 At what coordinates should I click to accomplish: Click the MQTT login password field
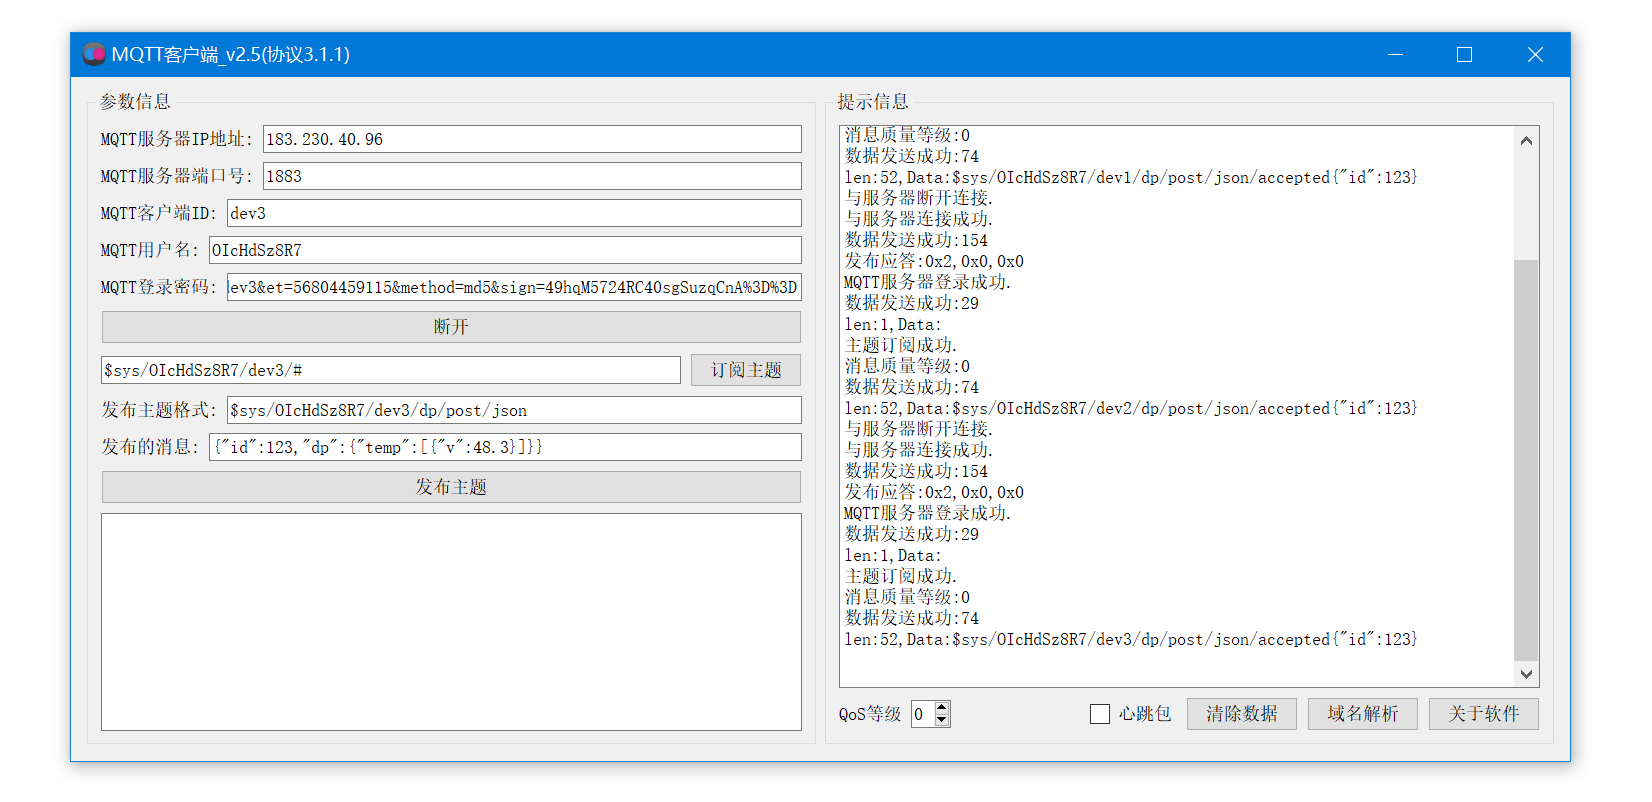pyautogui.click(x=514, y=287)
